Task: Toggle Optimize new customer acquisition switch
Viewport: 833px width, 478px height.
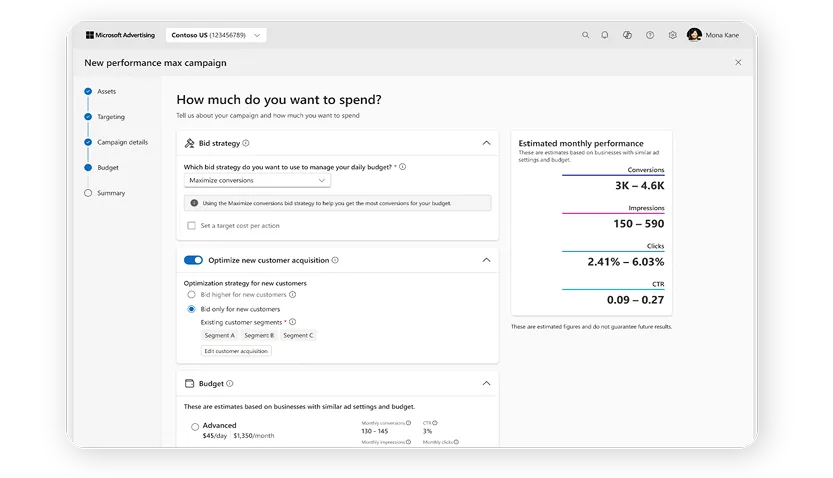Action: pyautogui.click(x=193, y=260)
